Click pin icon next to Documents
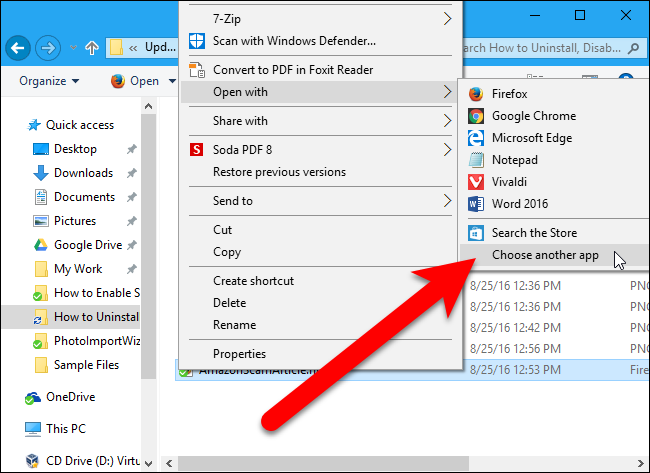 click(131, 197)
